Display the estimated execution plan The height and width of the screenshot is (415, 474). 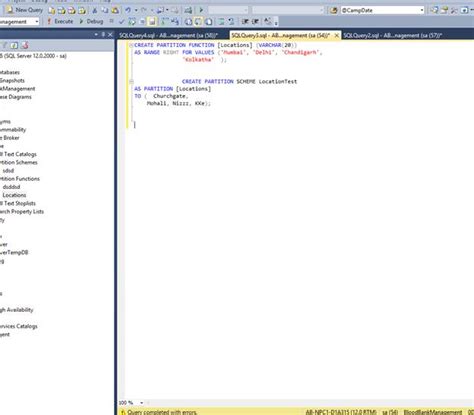[x=132, y=22]
